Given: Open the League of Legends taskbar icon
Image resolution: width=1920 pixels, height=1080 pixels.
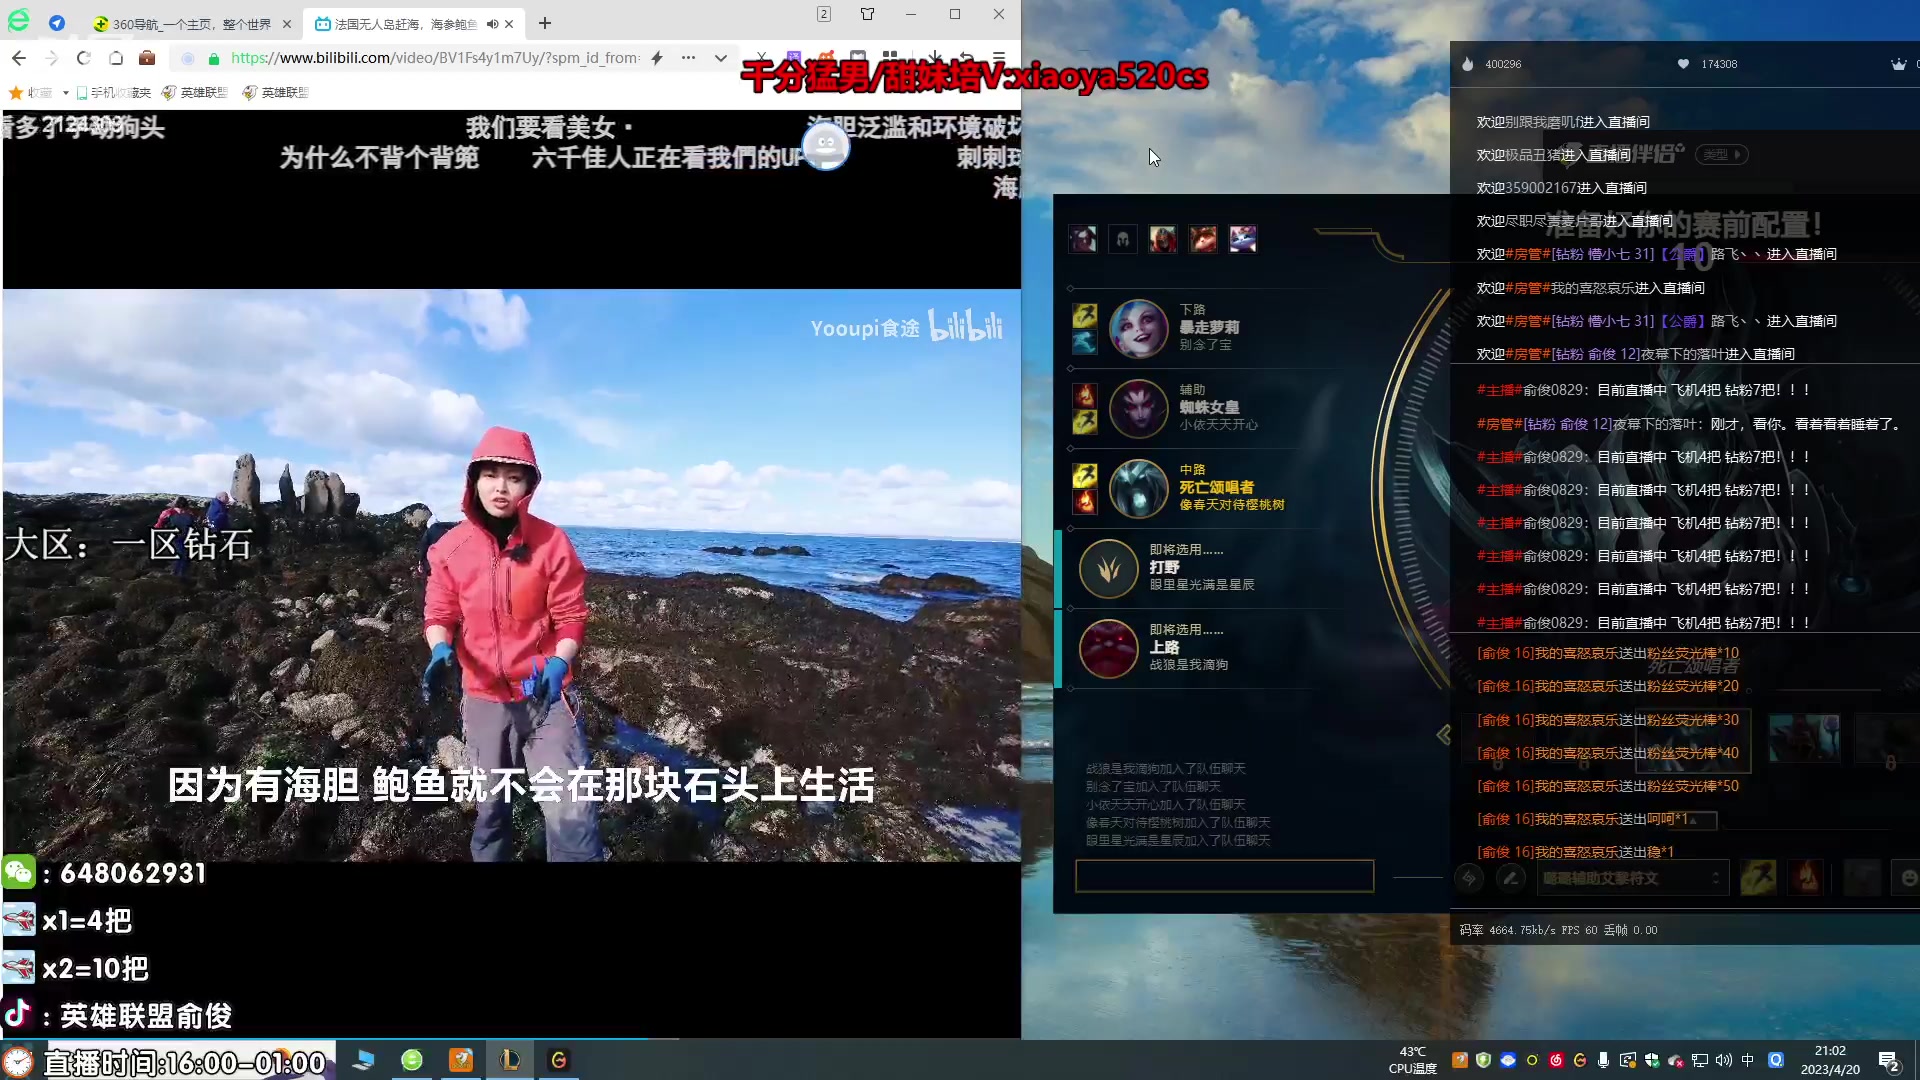Looking at the screenshot, I should click(x=510, y=1060).
